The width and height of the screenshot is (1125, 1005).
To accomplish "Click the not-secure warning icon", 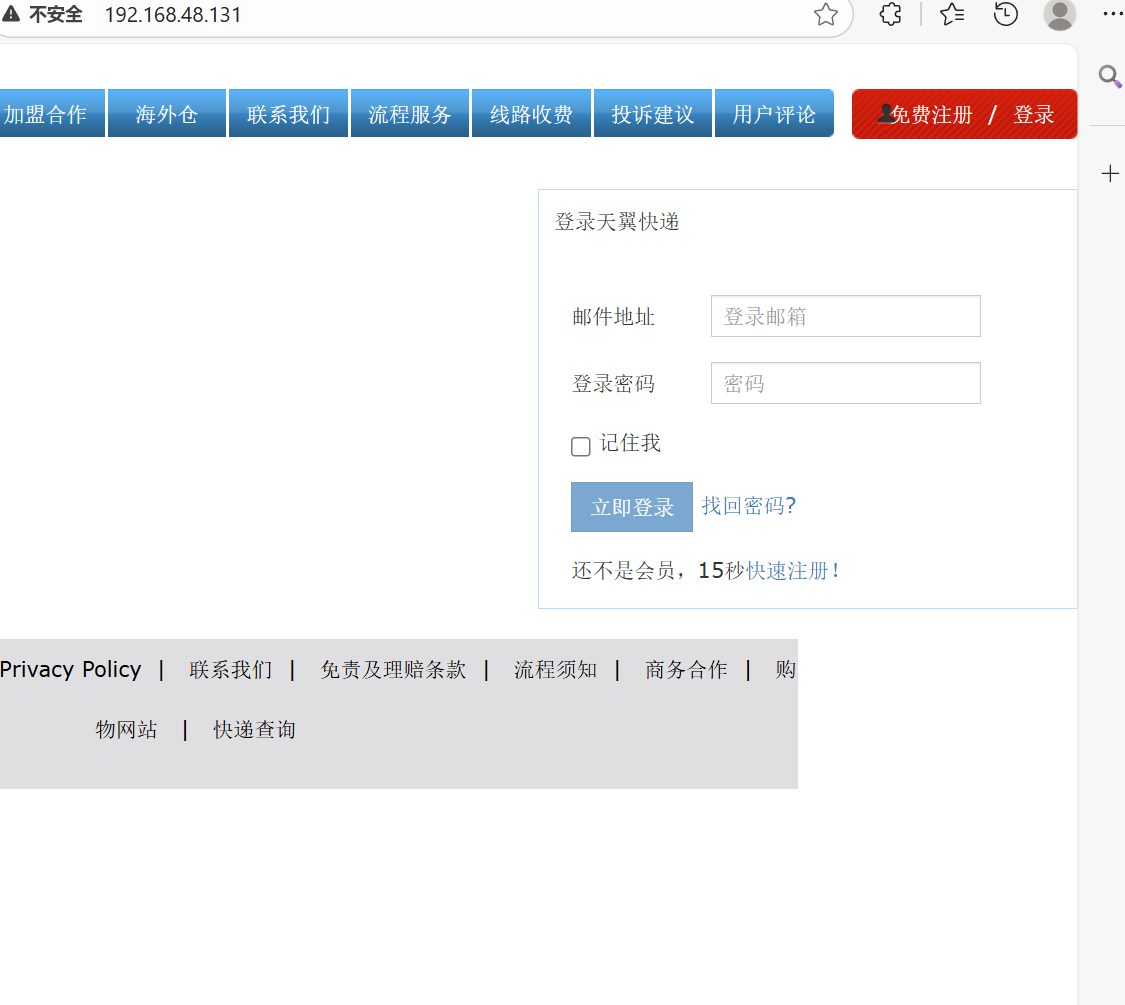I will [x=11, y=14].
